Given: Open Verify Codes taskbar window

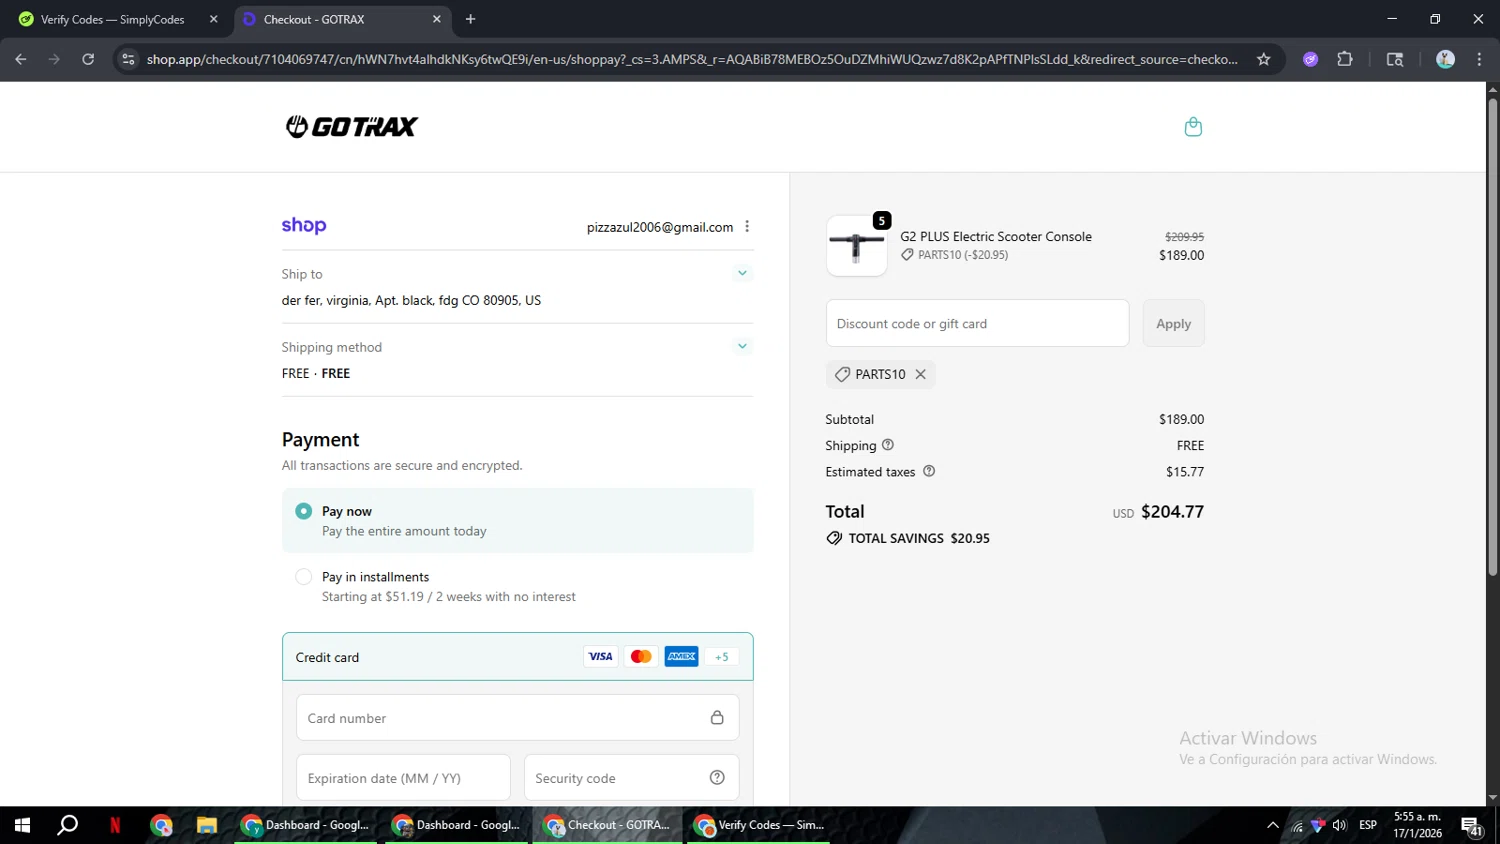Looking at the screenshot, I should 759,825.
